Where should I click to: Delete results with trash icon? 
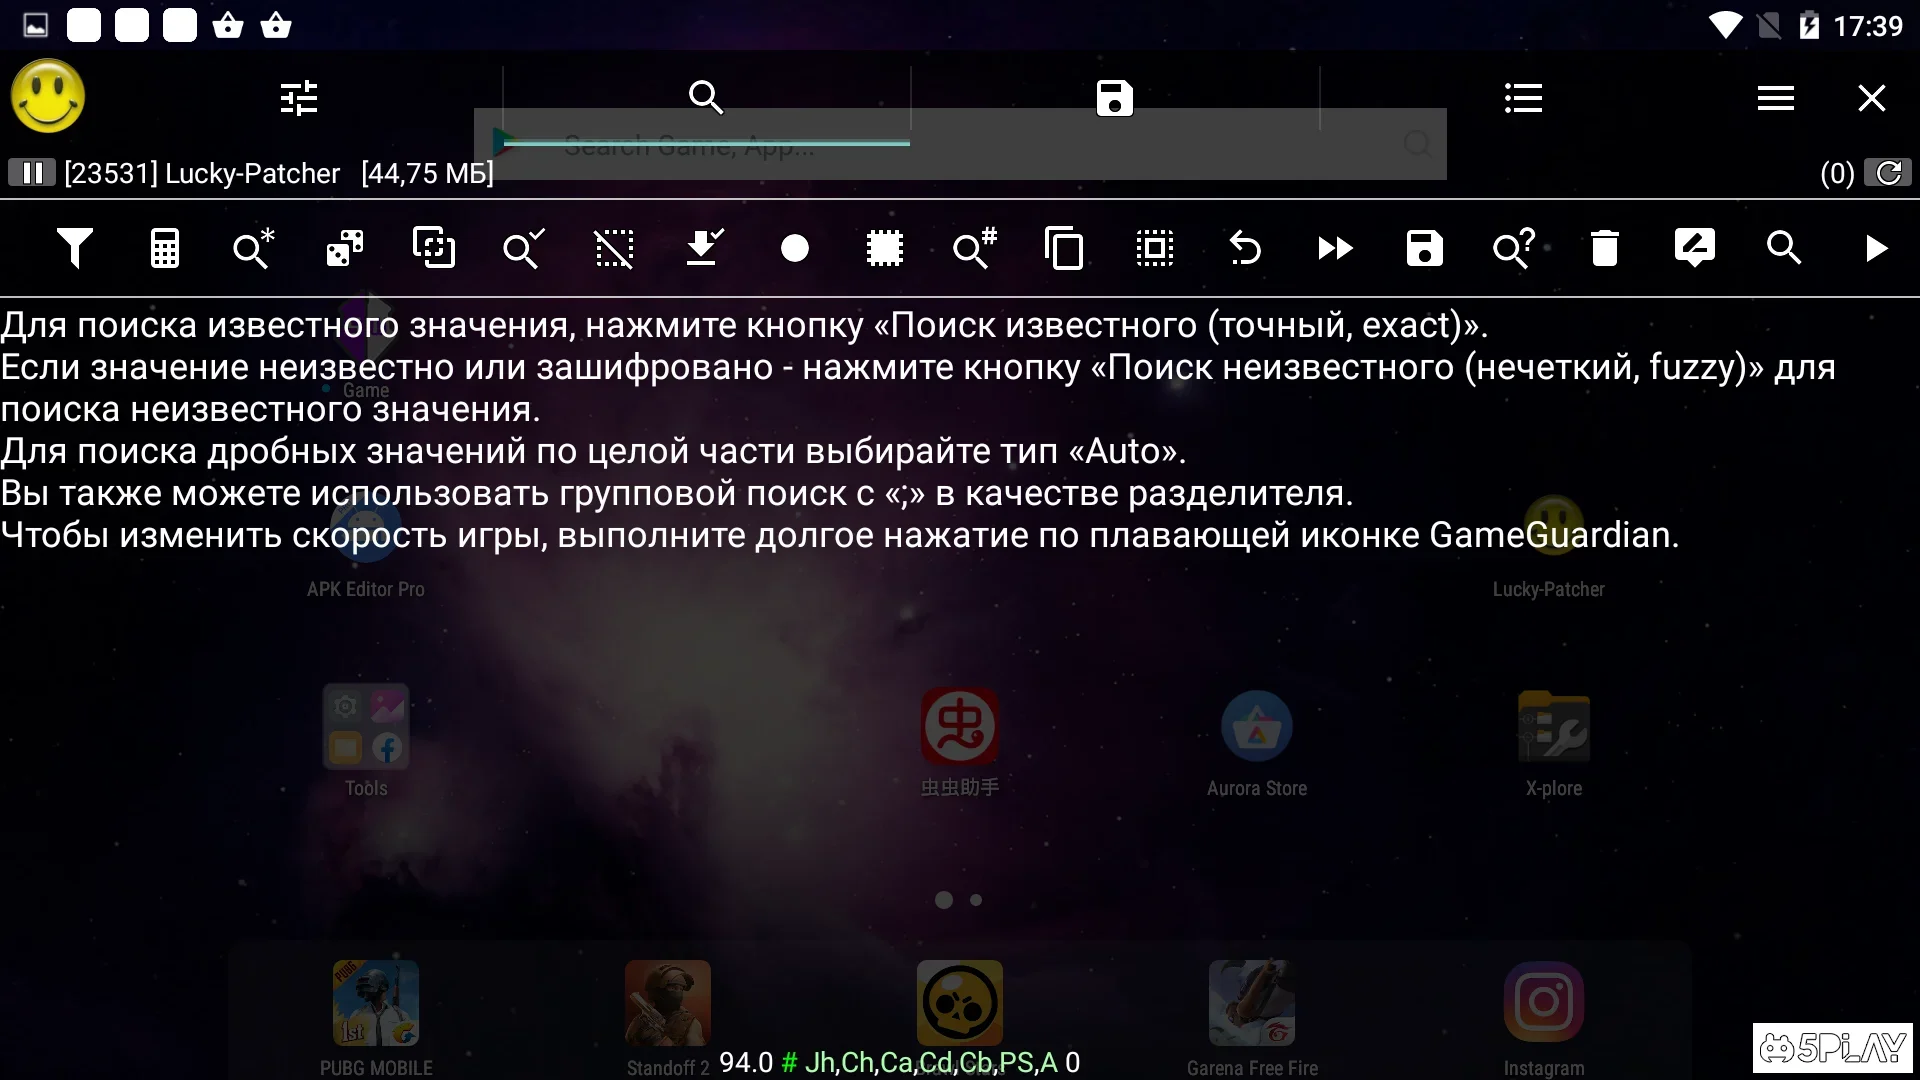[x=1604, y=248]
